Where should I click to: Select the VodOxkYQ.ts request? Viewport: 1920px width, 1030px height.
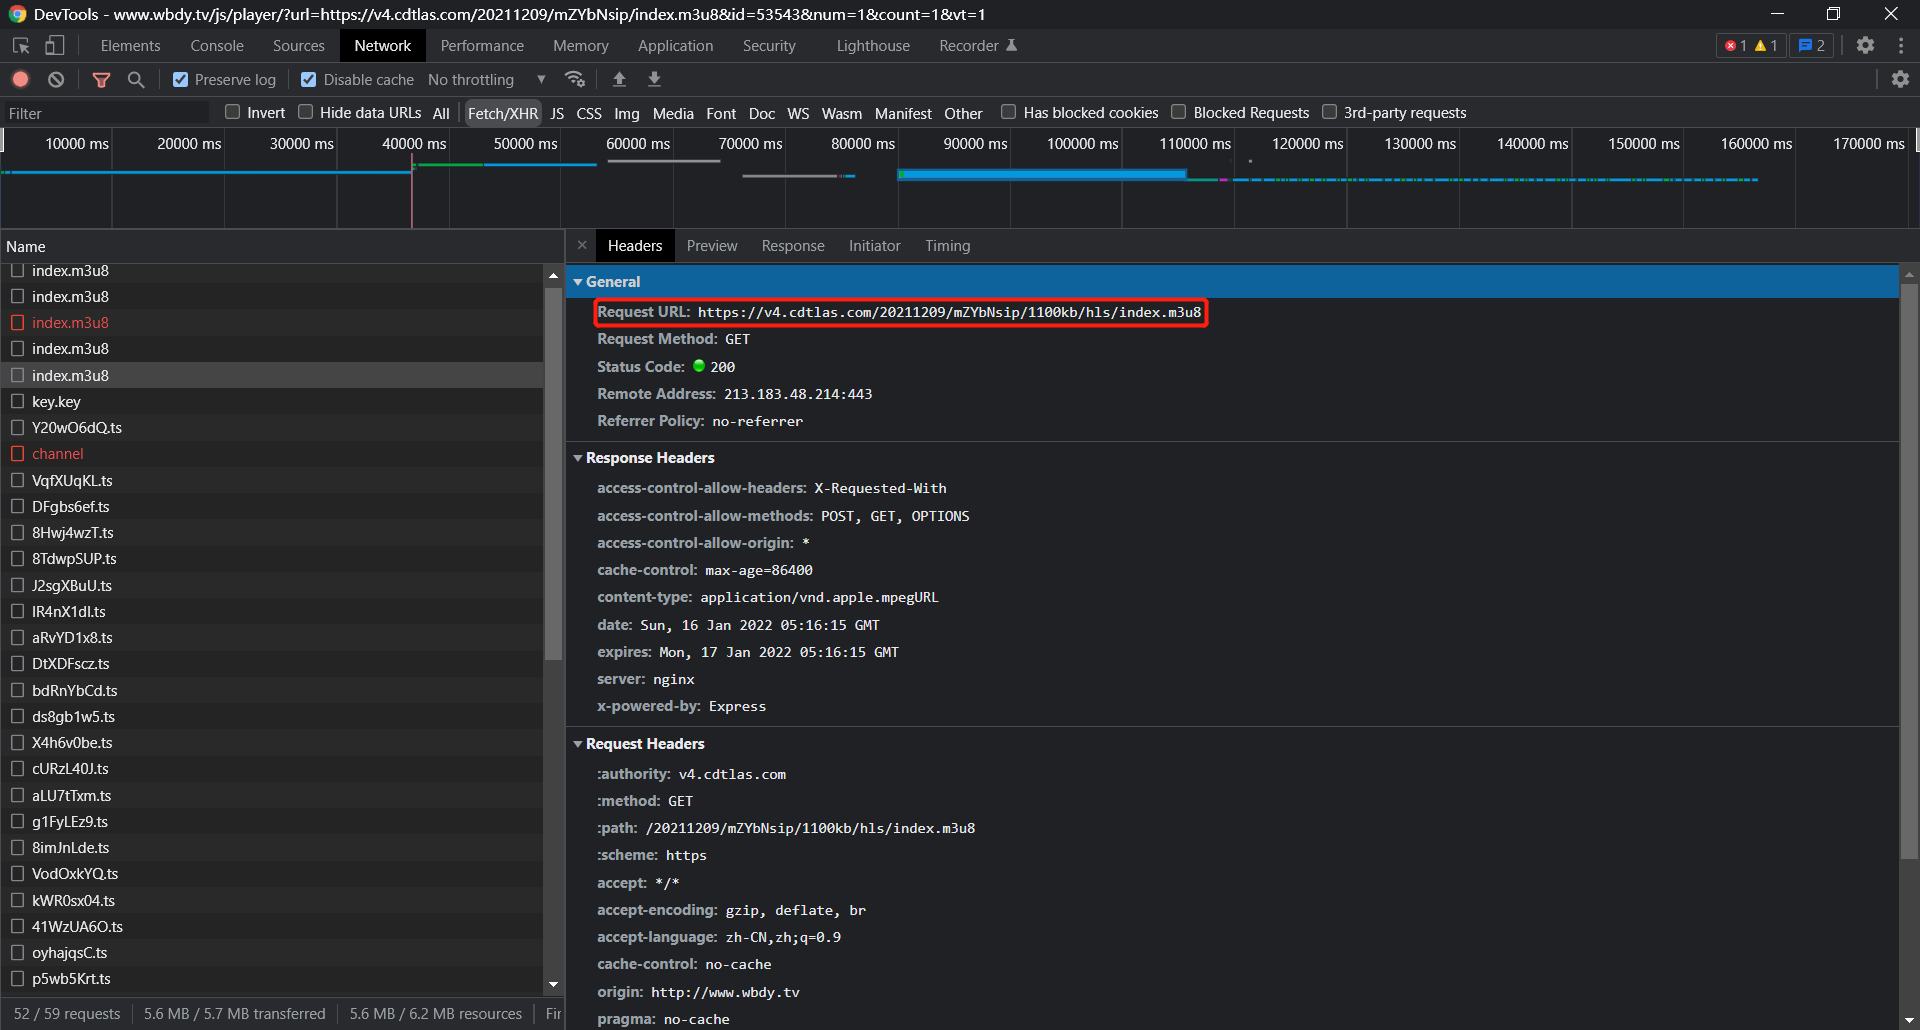click(272, 874)
